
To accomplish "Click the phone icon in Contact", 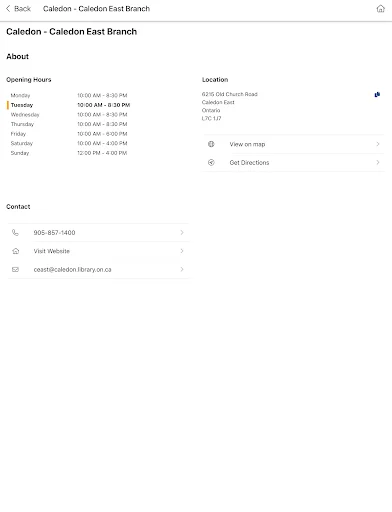I will (x=15, y=233).
